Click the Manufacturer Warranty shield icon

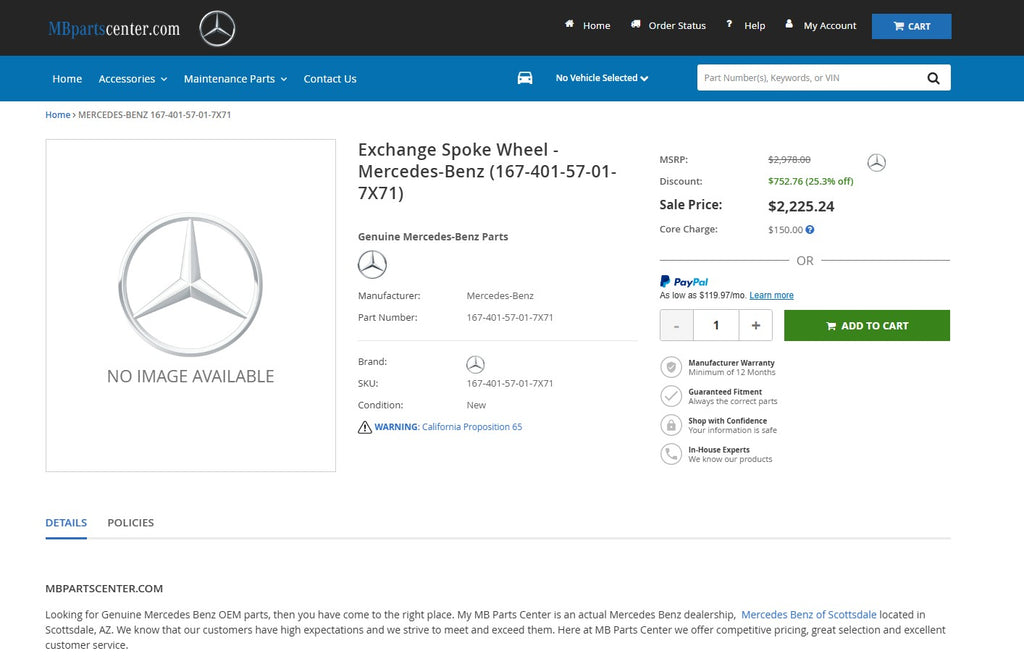pyautogui.click(x=671, y=367)
